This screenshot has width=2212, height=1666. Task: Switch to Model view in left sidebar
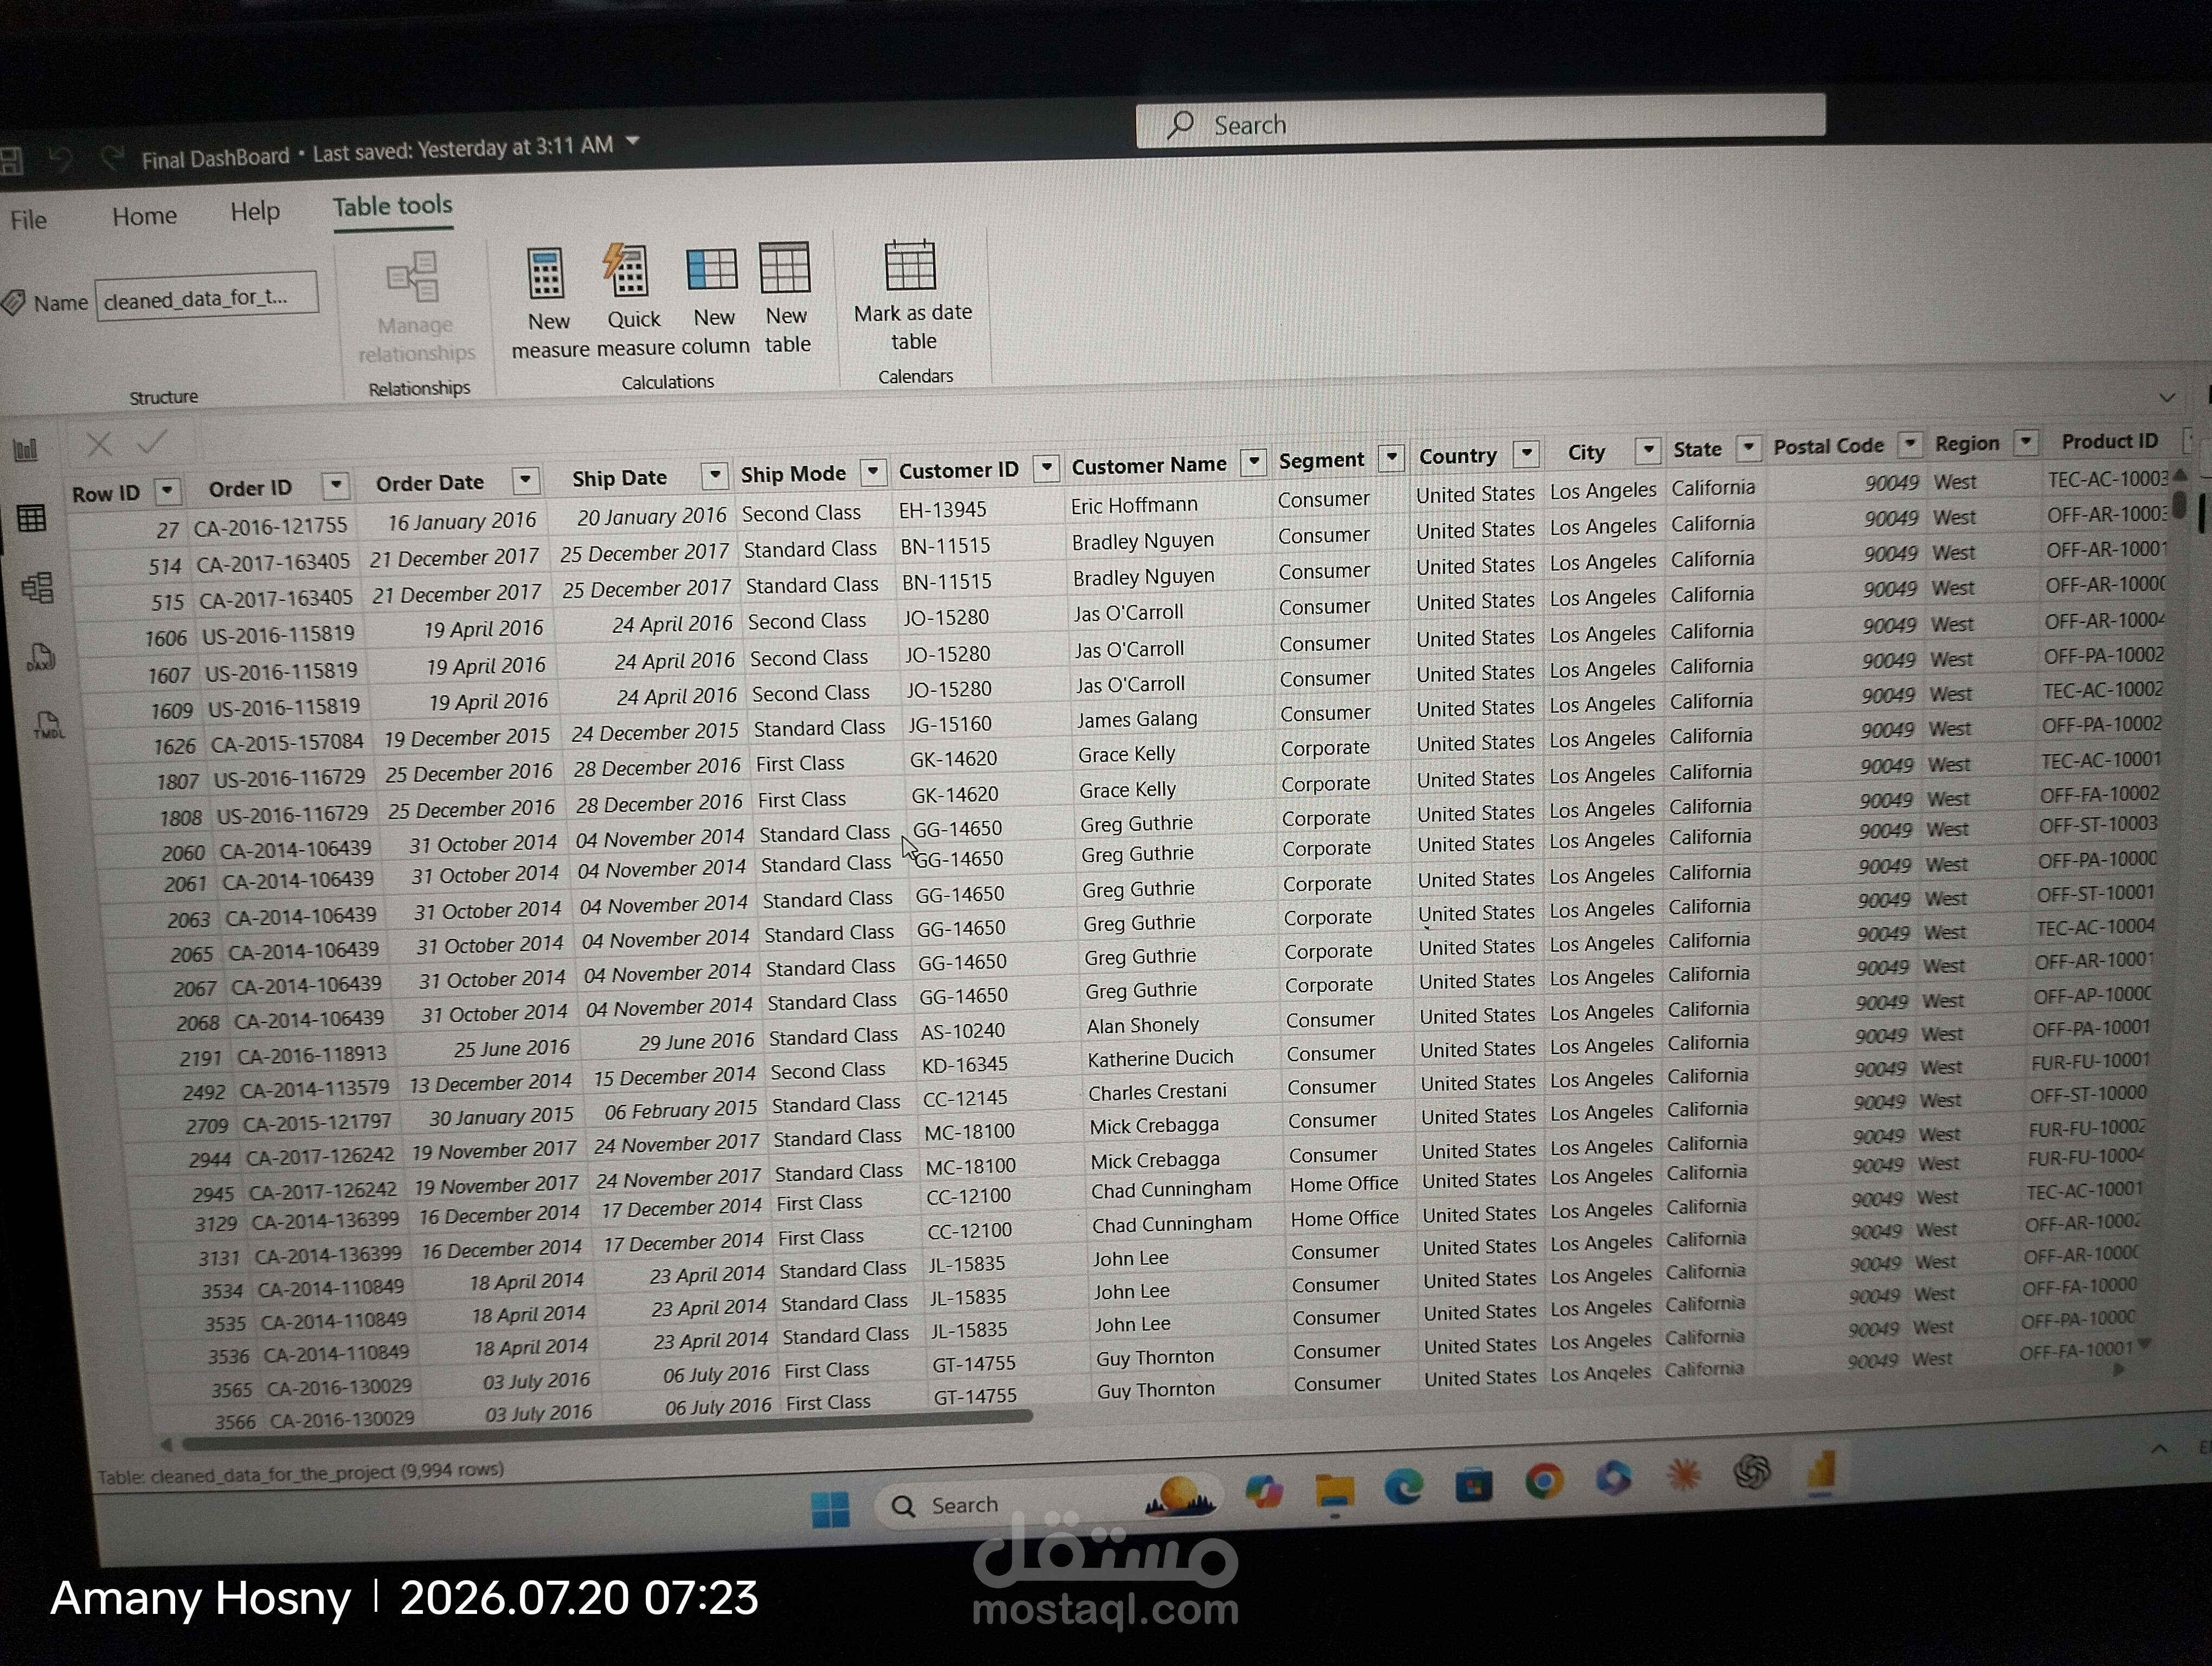[37, 587]
